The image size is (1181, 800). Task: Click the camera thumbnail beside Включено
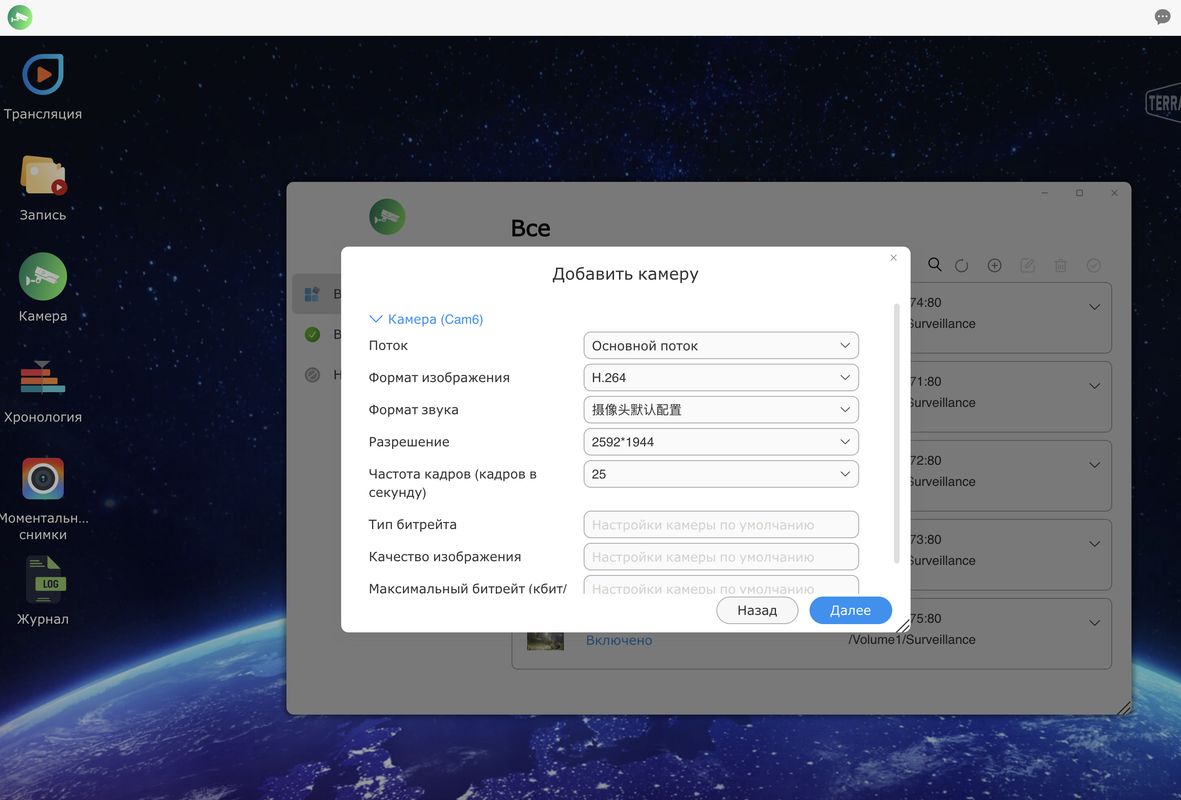(545, 640)
